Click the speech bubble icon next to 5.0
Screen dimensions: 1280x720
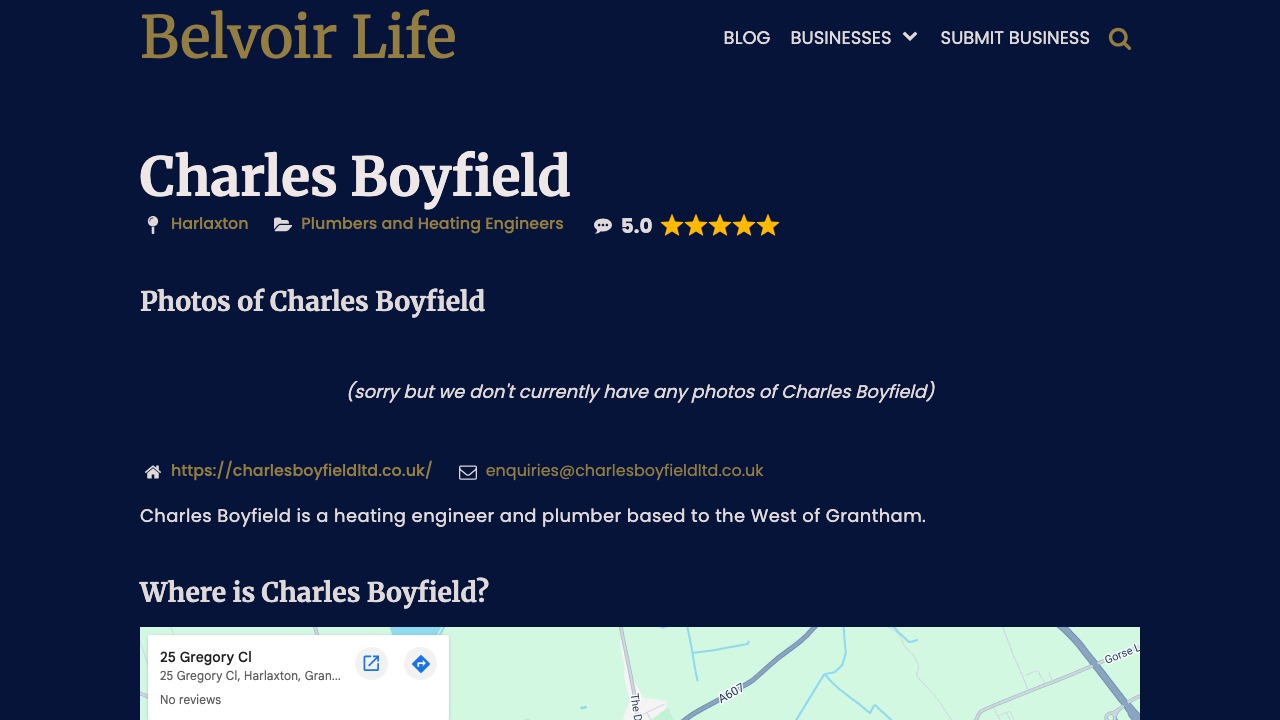pyautogui.click(x=603, y=225)
